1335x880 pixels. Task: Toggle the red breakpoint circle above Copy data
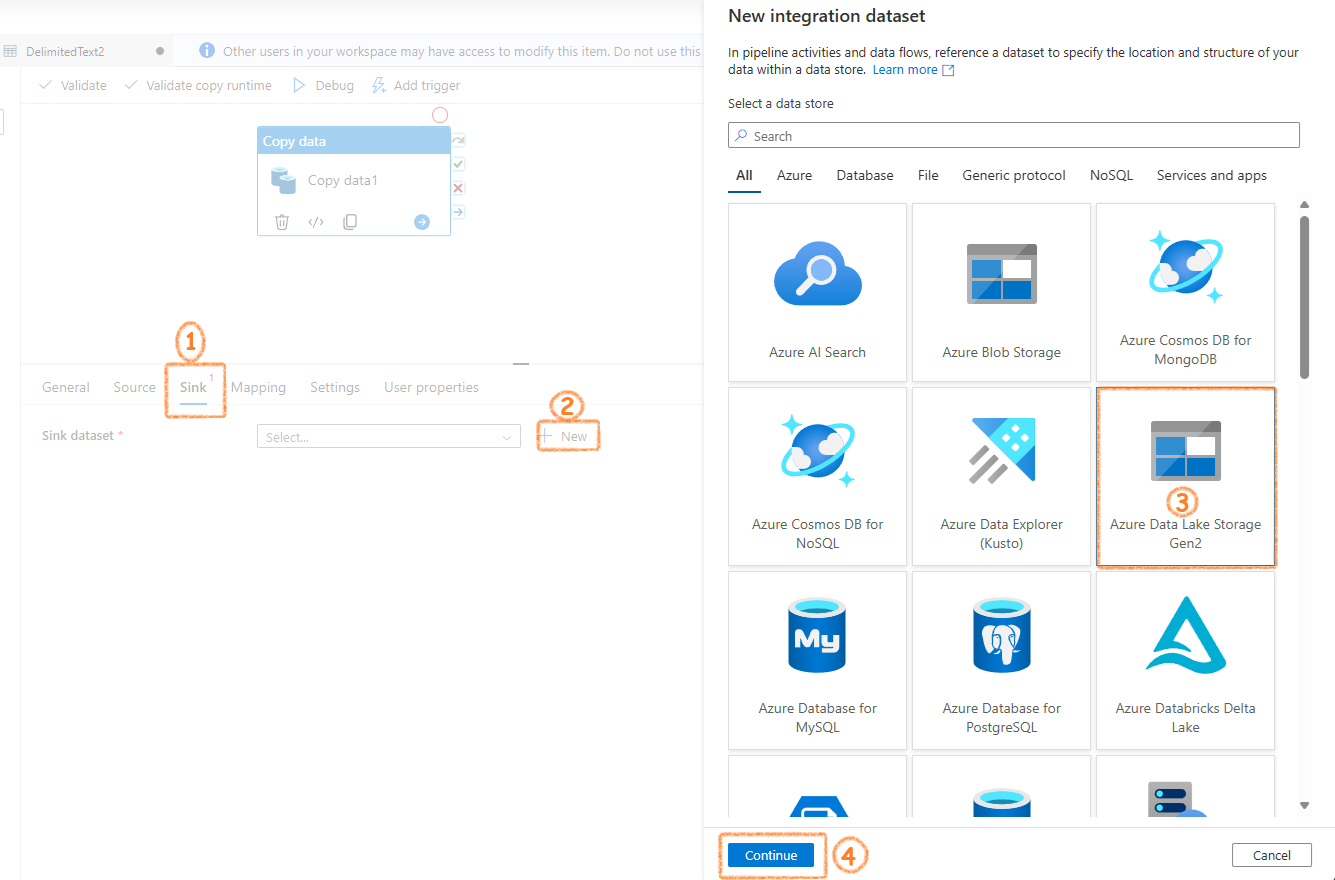(440, 115)
